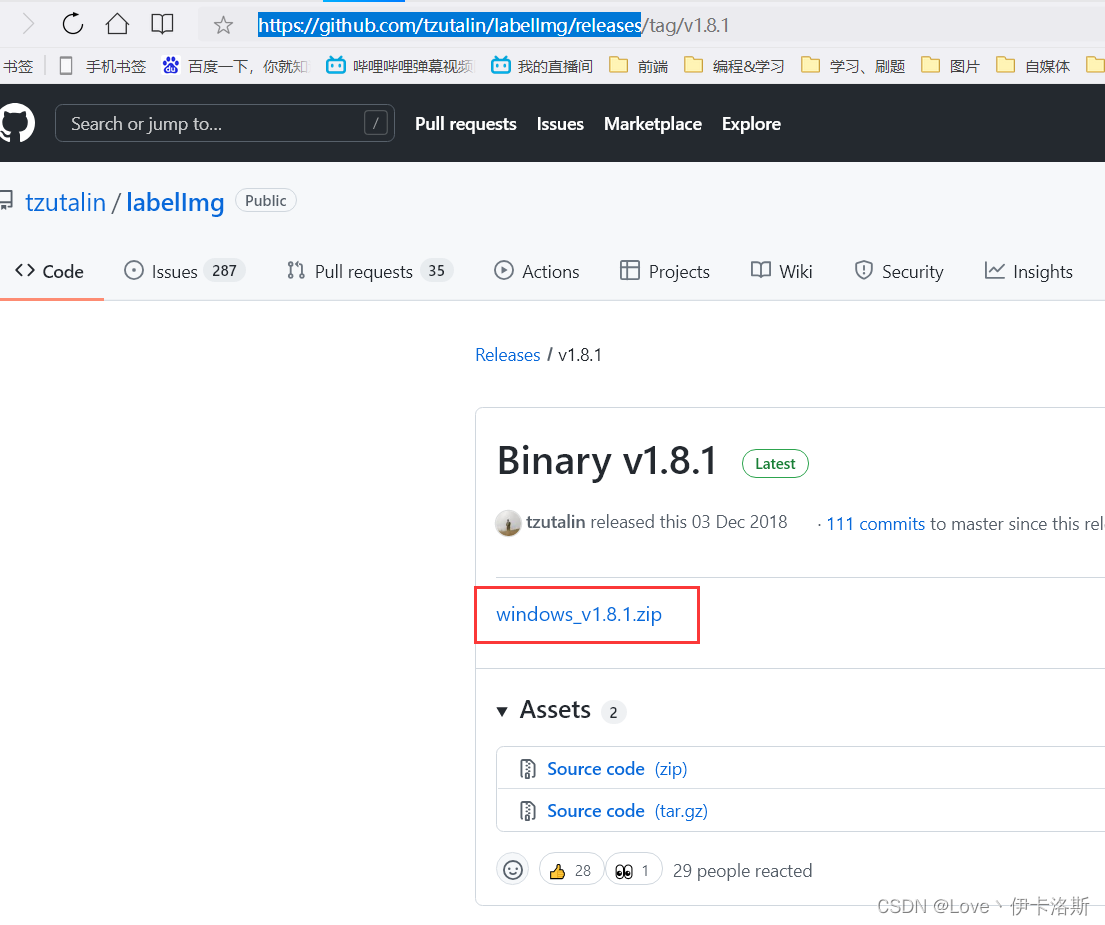This screenshot has height=925, width=1105.
Task: Open the 111 commits link
Action: [875, 524]
